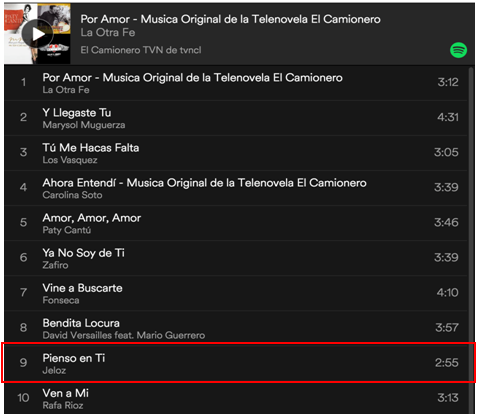Select track 1 Por Amor by La Otra Fe
Image resolution: width=477 pixels, height=415 pixels.
[x=236, y=83]
